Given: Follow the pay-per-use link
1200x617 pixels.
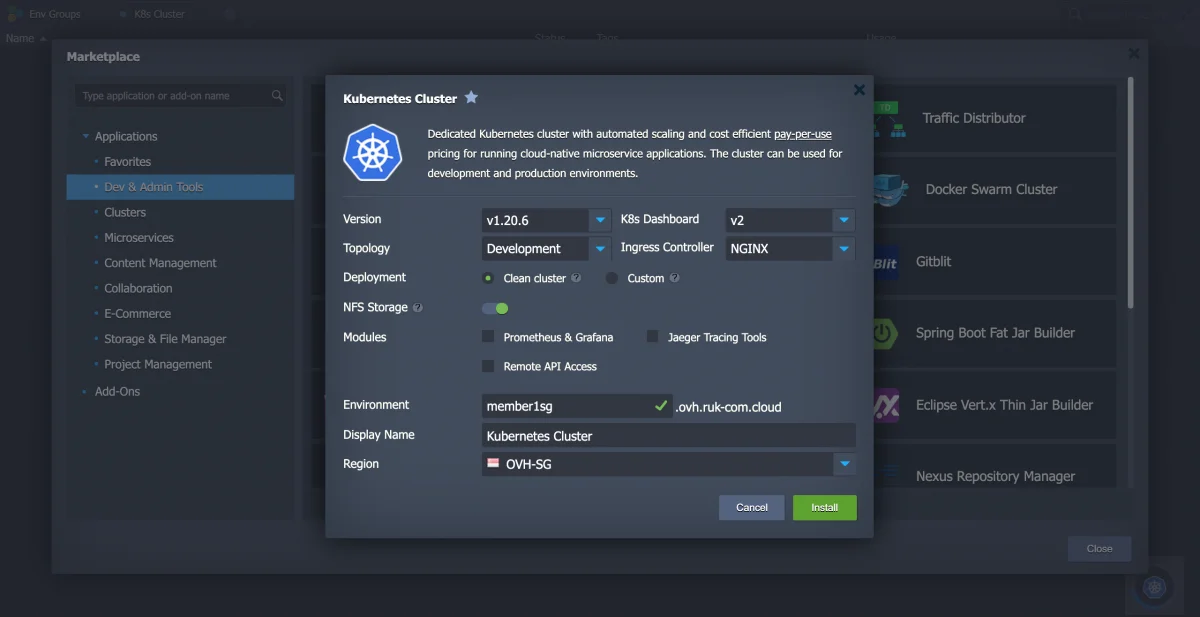Looking at the screenshot, I should coord(803,134).
